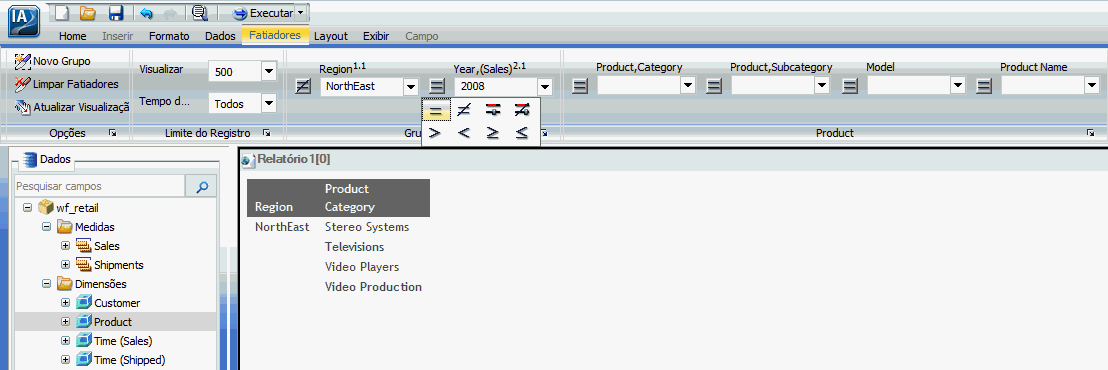Choose the less-than operator in the popup
The image size is (1108, 370).
coord(464,133)
